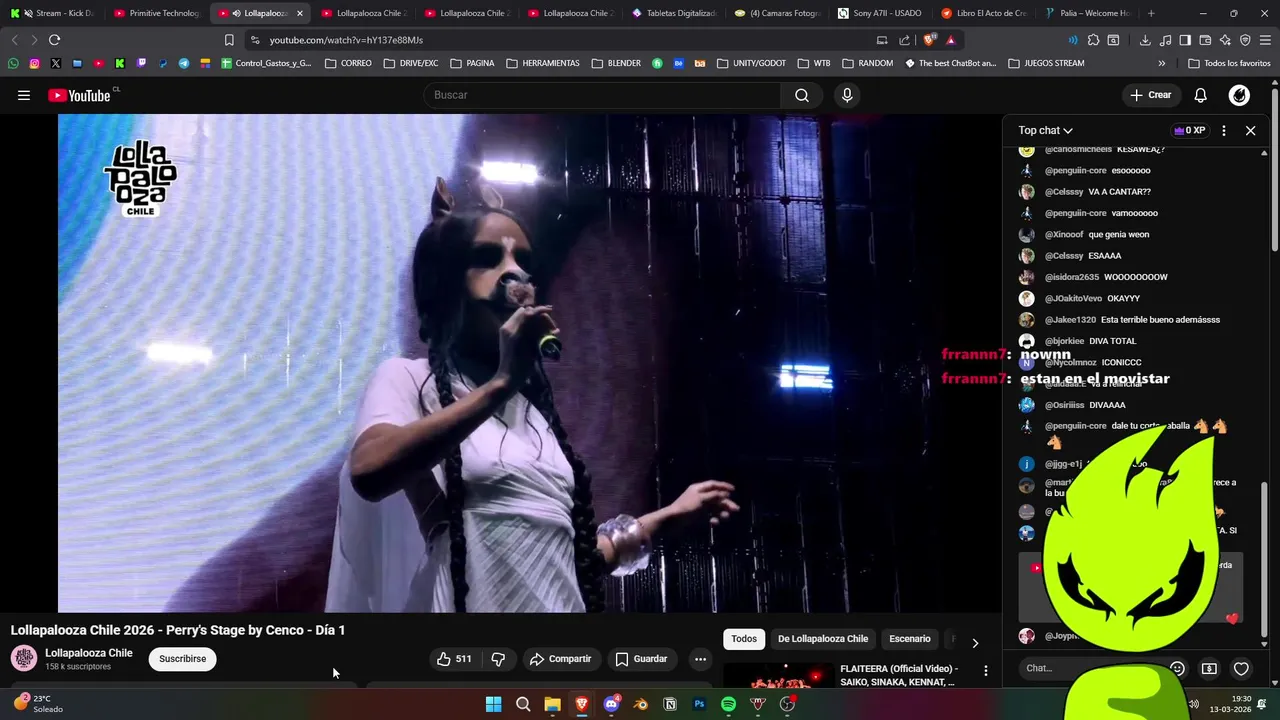
Task: Send heart reaction in live chat
Action: [1241, 668]
